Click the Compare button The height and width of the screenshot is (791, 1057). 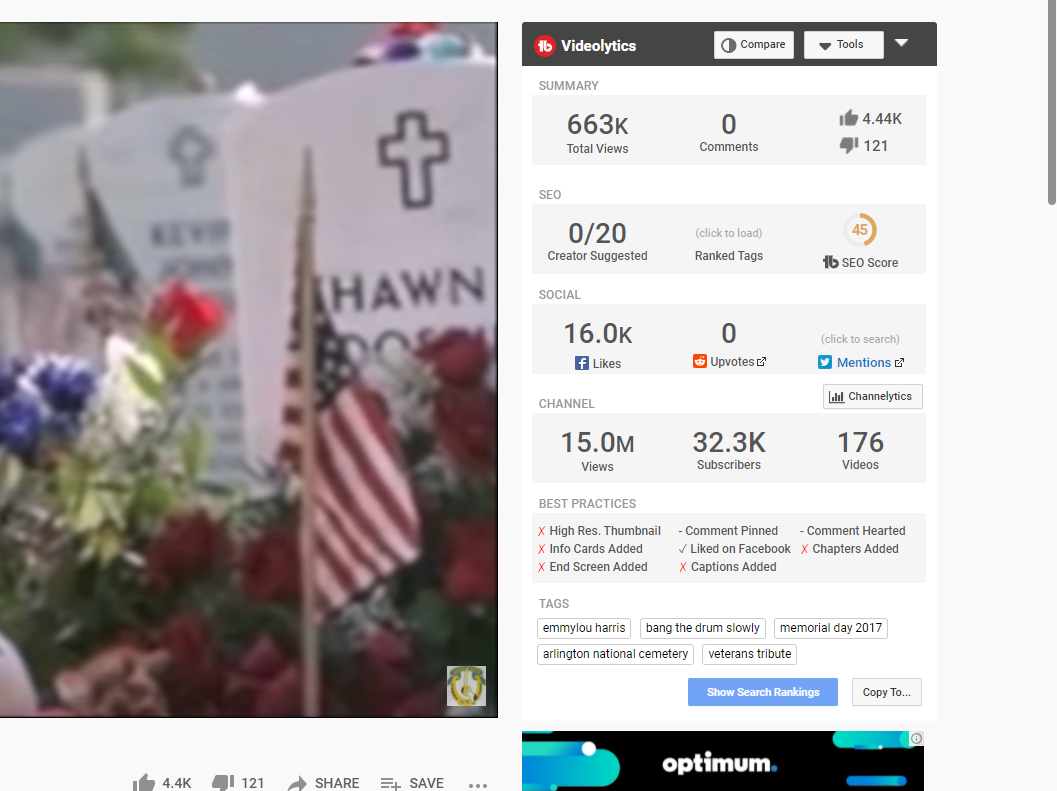click(x=754, y=45)
